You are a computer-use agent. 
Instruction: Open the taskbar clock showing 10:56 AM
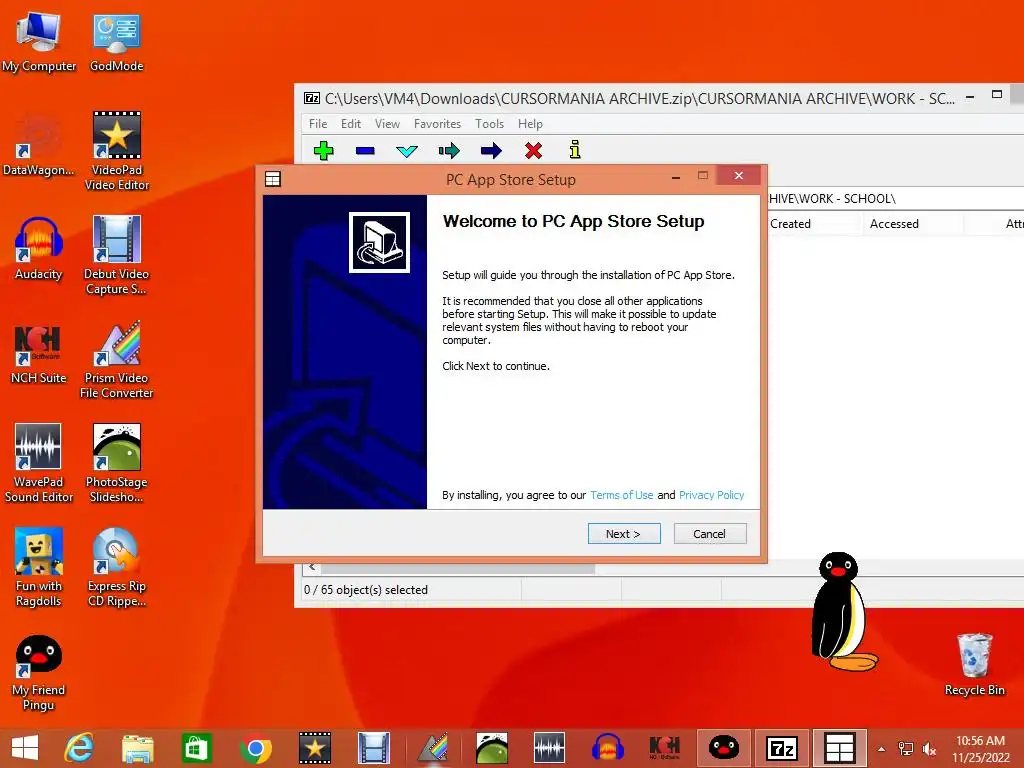(x=981, y=748)
